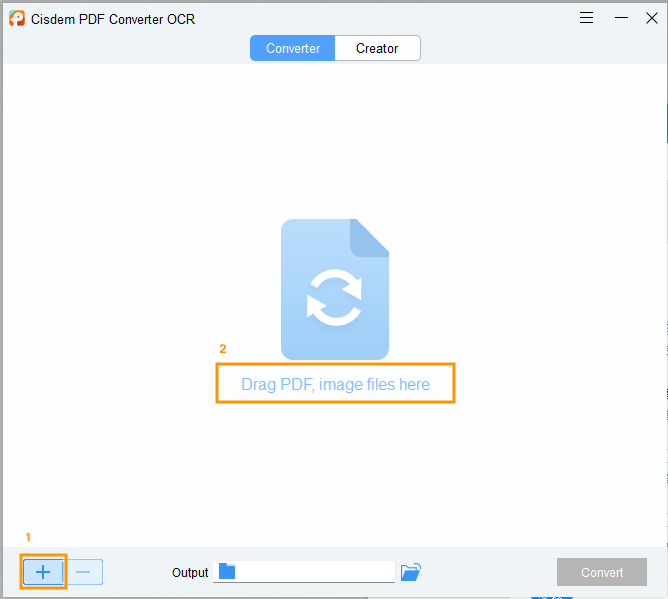Minimize the Cisdem window
668x599 pixels.
coord(621,18)
